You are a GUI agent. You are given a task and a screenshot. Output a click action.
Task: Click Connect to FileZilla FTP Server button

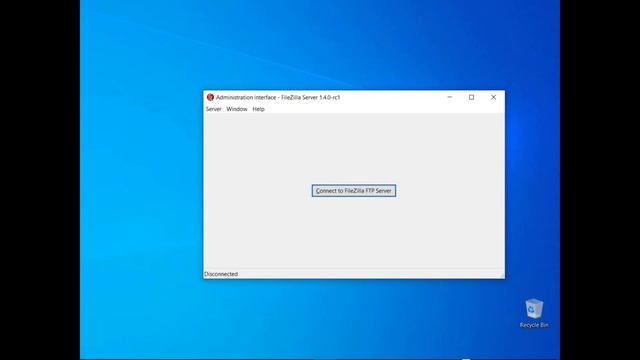(x=353, y=191)
